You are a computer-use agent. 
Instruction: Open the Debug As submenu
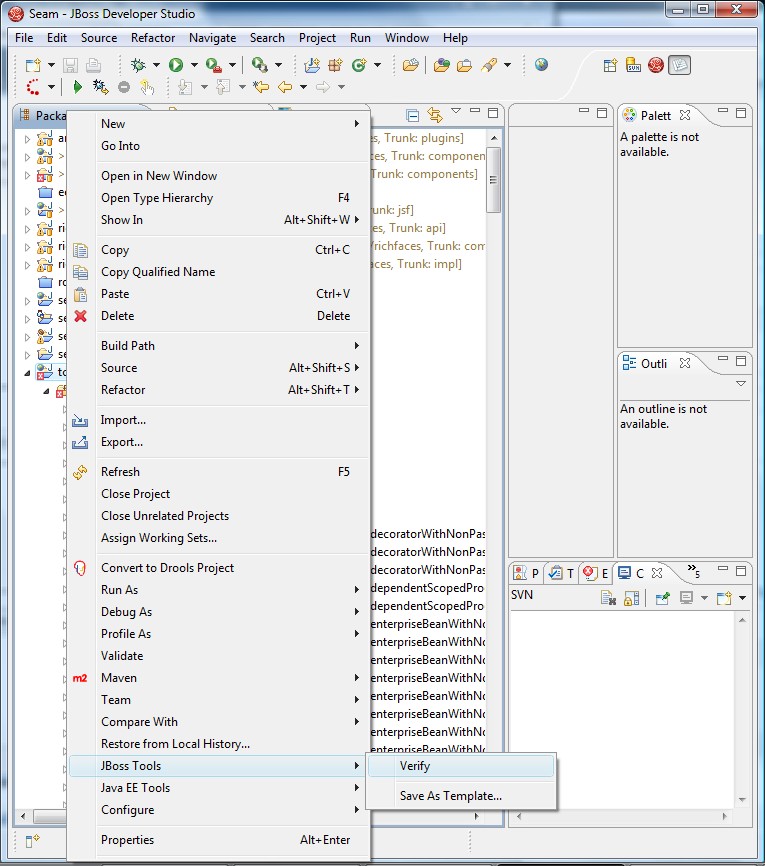point(219,612)
